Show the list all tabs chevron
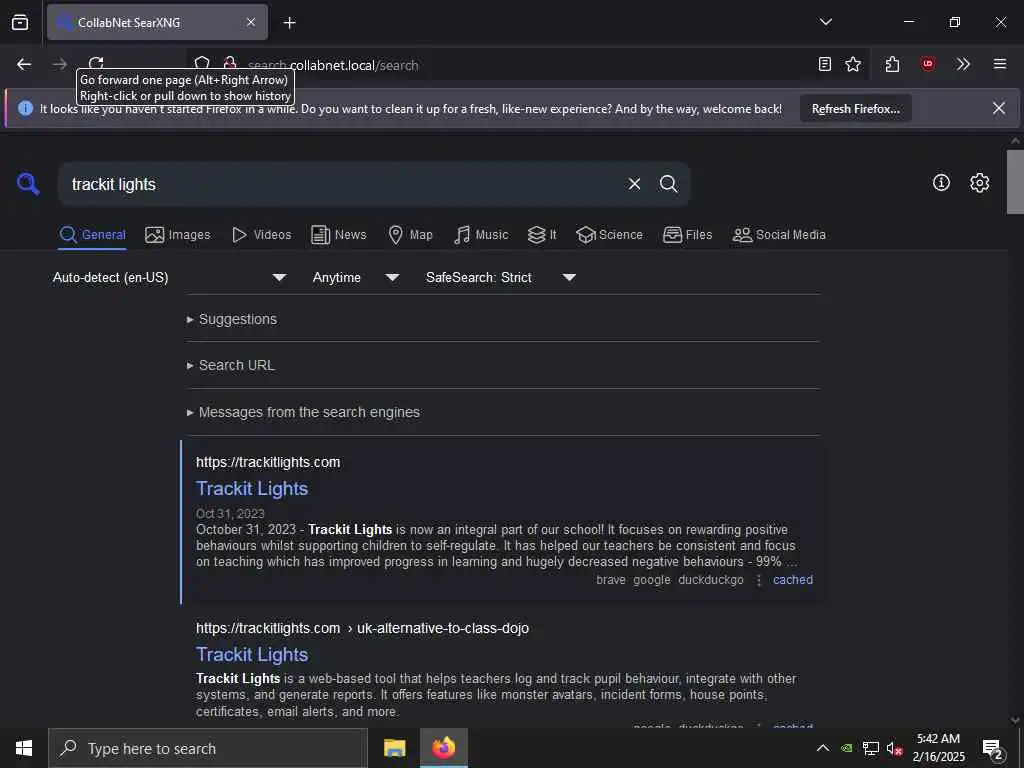Image resolution: width=1024 pixels, height=768 pixels. click(825, 22)
